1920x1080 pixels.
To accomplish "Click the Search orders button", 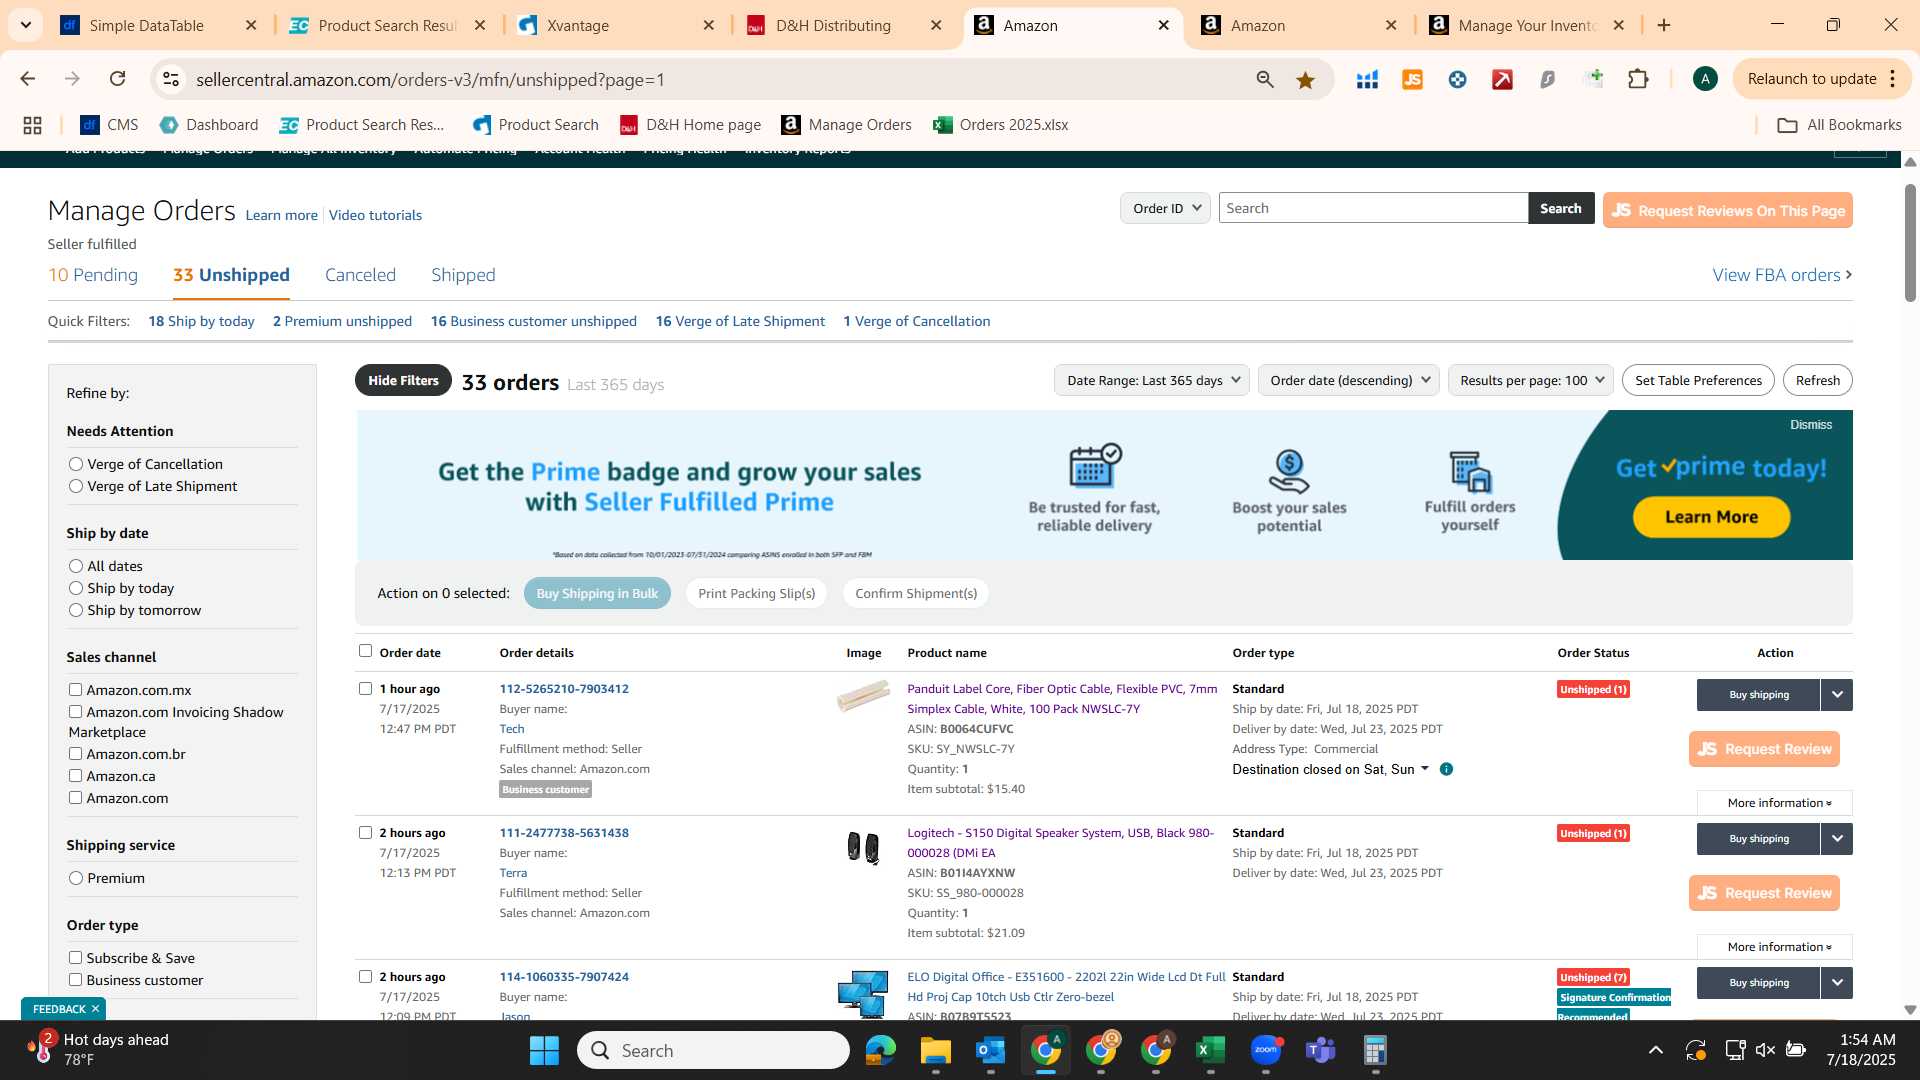I will click(1560, 208).
